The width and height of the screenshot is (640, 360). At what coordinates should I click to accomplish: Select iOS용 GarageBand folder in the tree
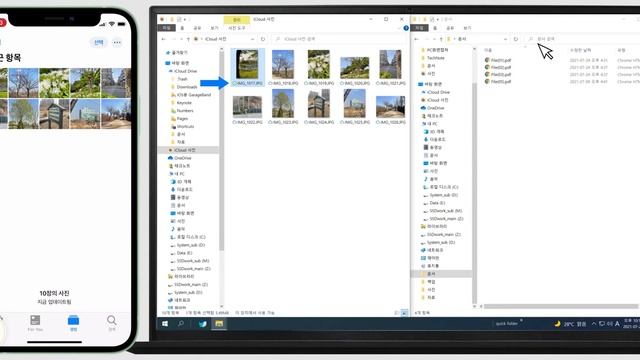click(191, 95)
